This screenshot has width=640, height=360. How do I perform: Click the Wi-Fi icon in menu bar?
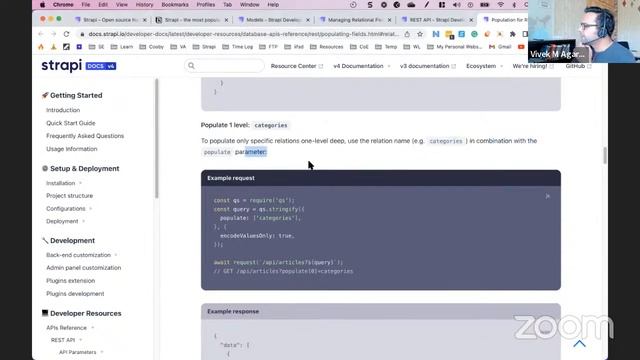501,5
